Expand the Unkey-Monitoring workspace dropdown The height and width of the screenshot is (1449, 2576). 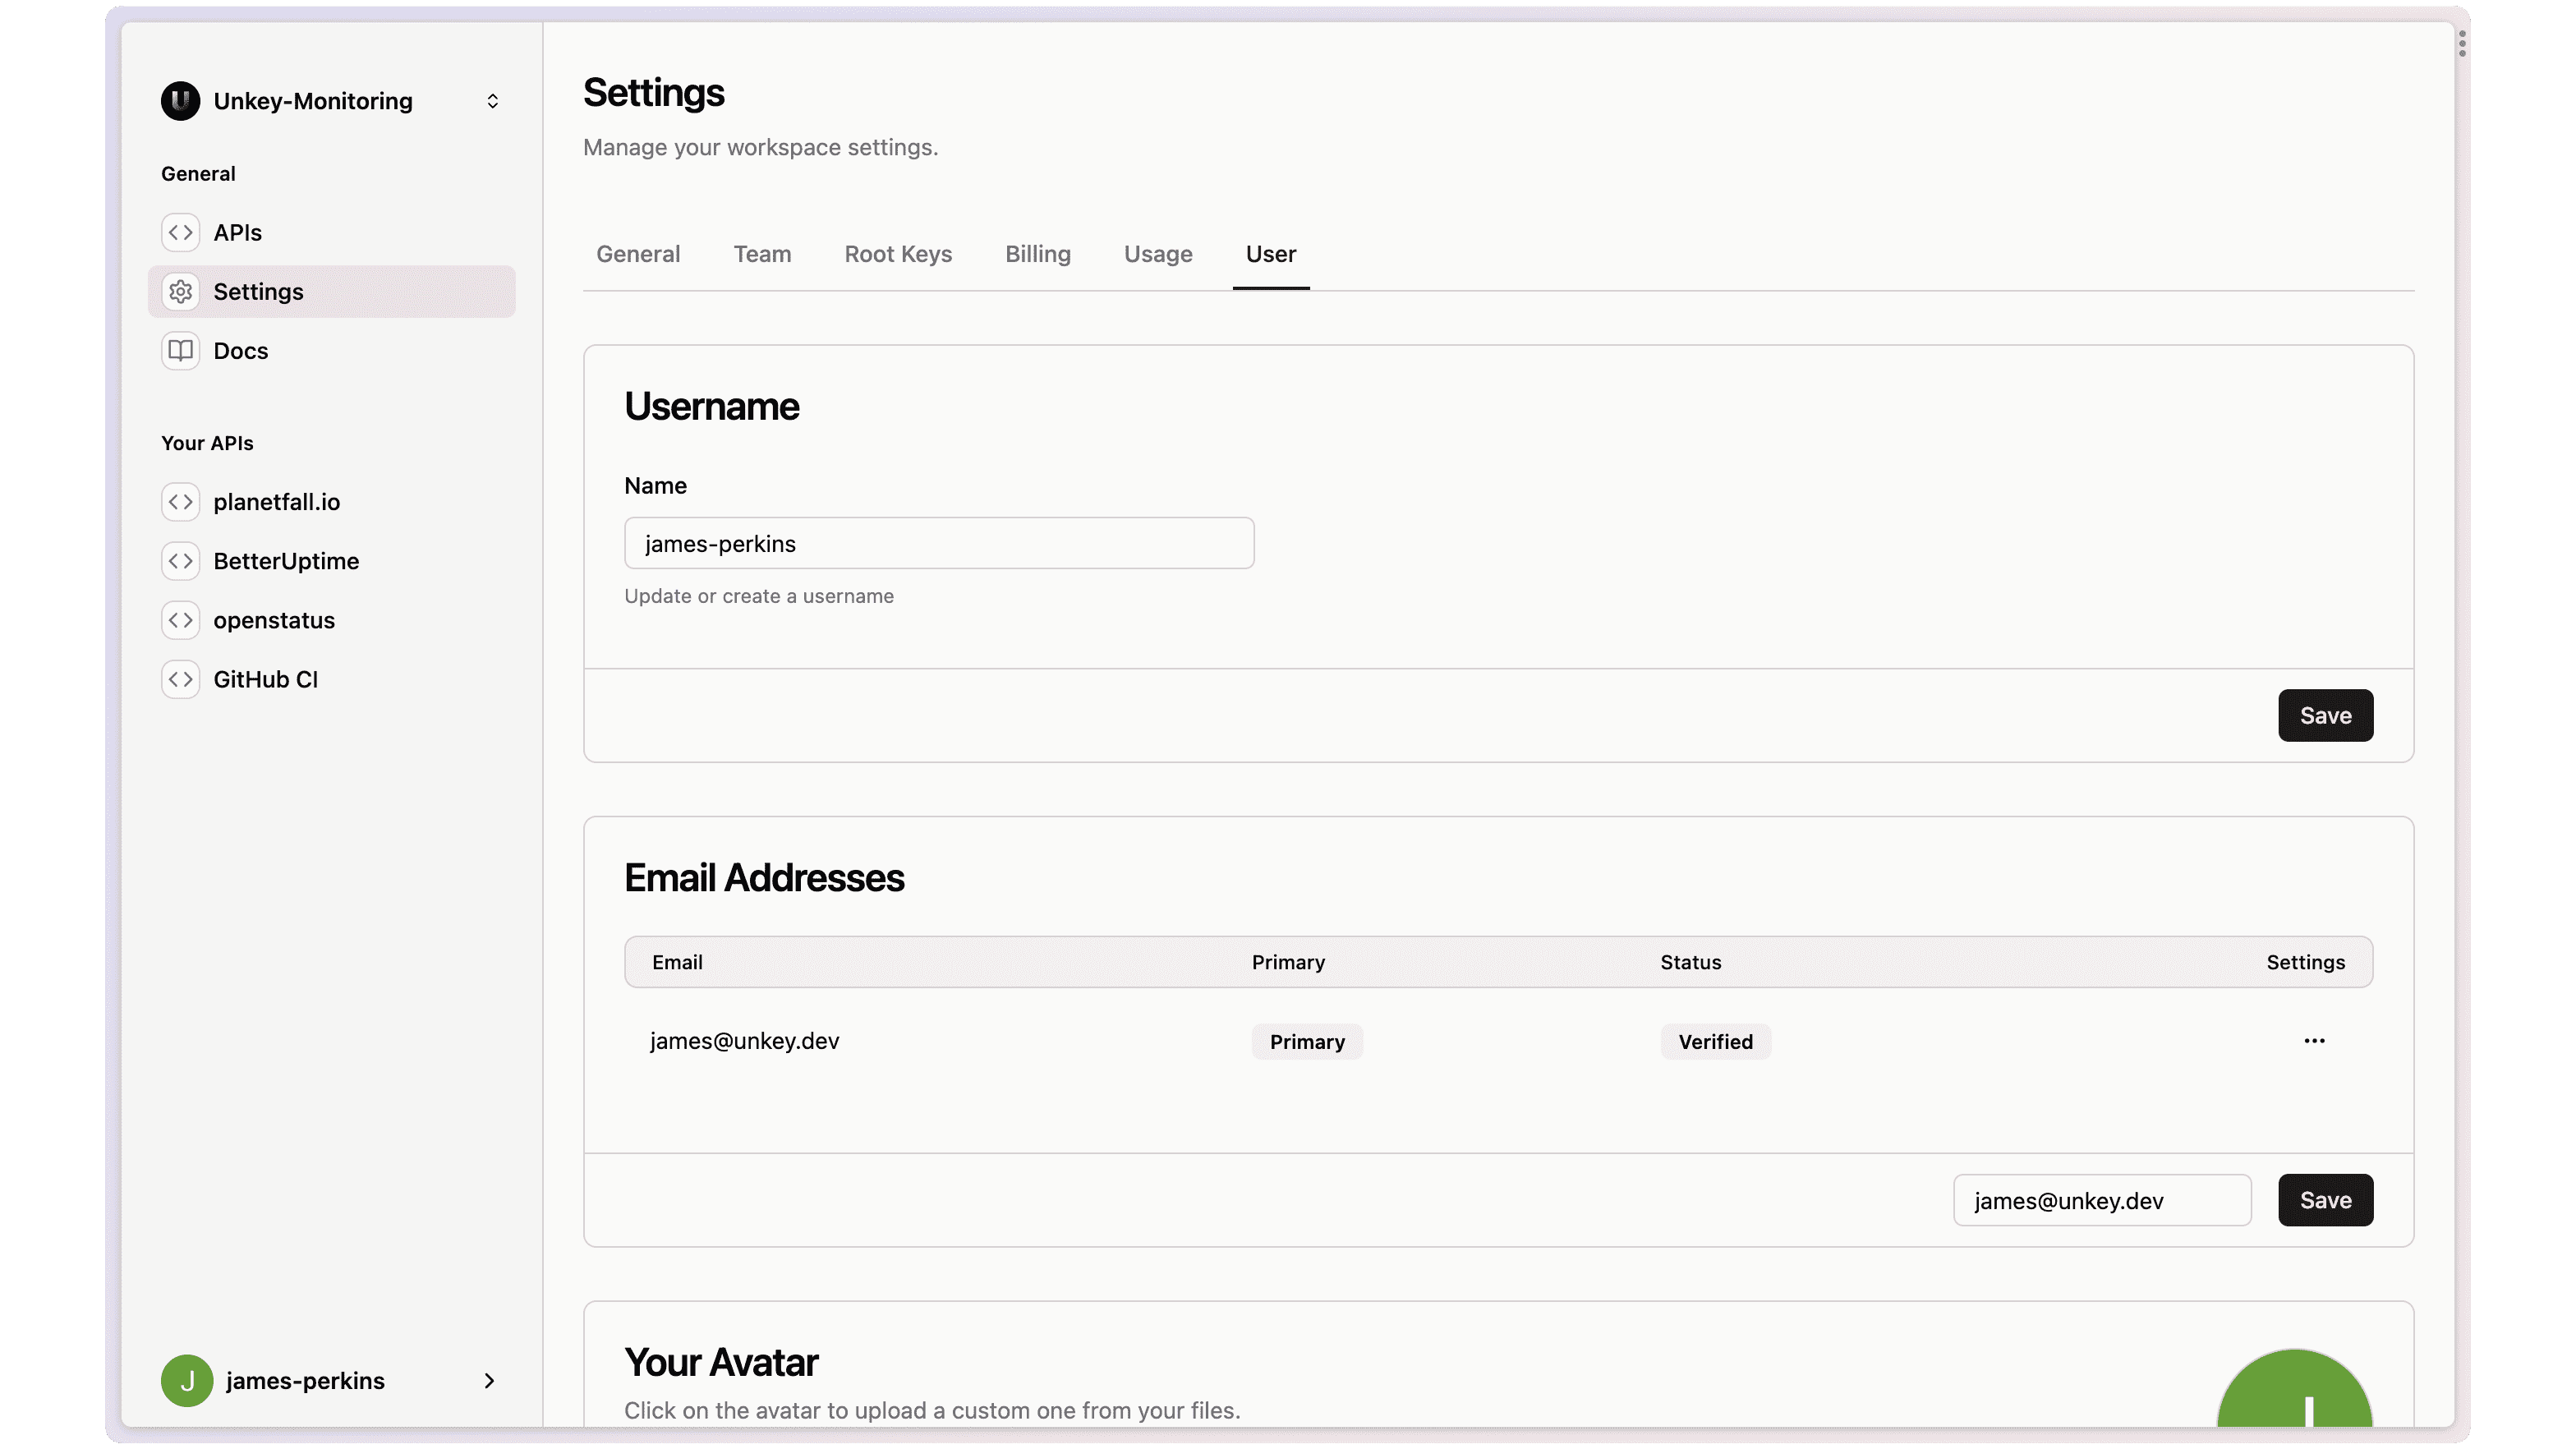[492, 99]
